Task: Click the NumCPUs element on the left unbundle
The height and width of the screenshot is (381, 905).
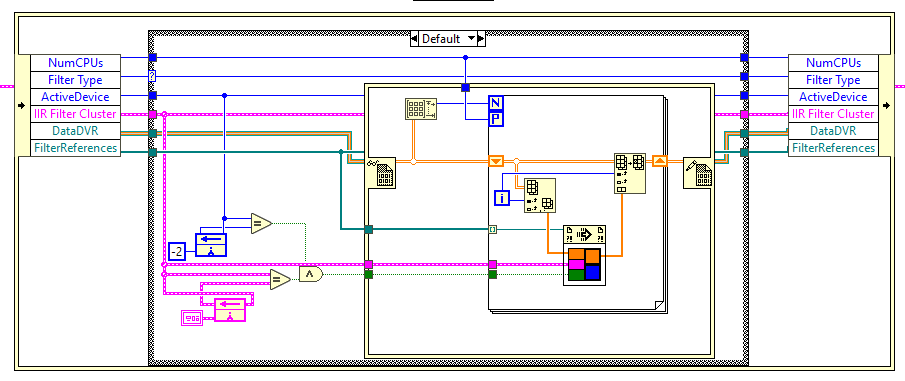Action: pyautogui.click(x=75, y=62)
